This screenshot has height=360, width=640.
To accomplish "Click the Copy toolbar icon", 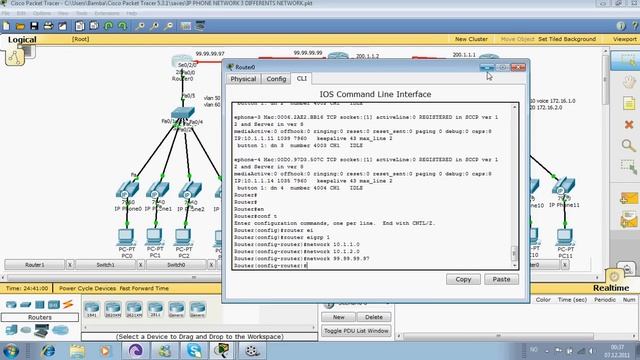I will pyautogui.click(x=80, y=27).
